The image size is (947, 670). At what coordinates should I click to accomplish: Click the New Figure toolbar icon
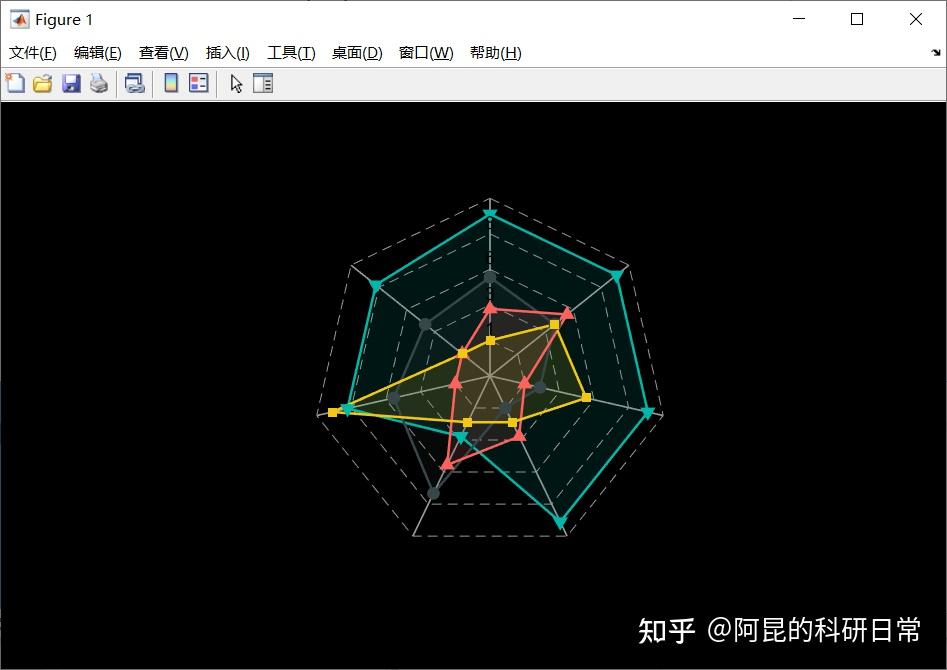pyautogui.click(x=15, y=83)
